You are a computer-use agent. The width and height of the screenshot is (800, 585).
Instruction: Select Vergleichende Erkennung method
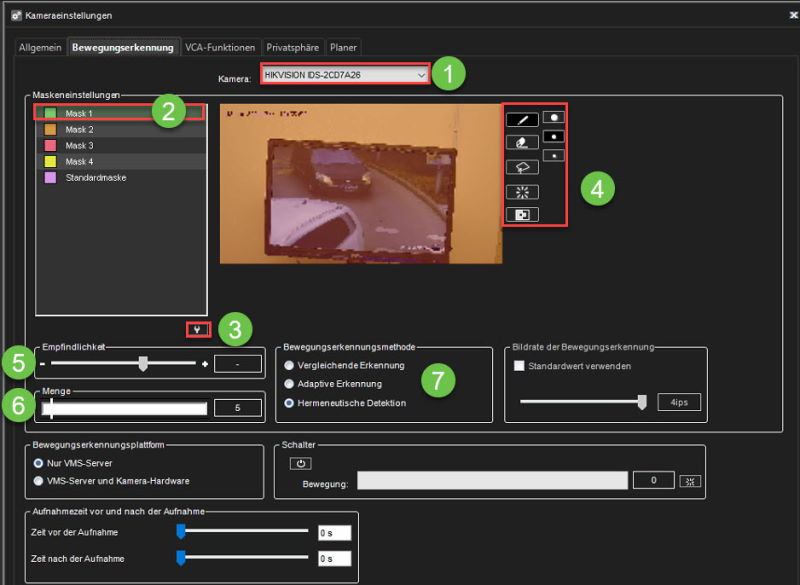(290, 365)
